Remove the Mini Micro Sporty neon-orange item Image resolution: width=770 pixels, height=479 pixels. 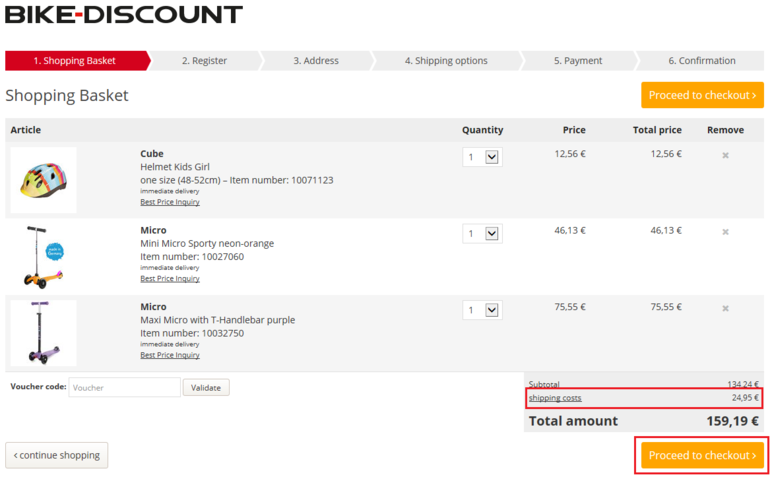coord(725,232)
